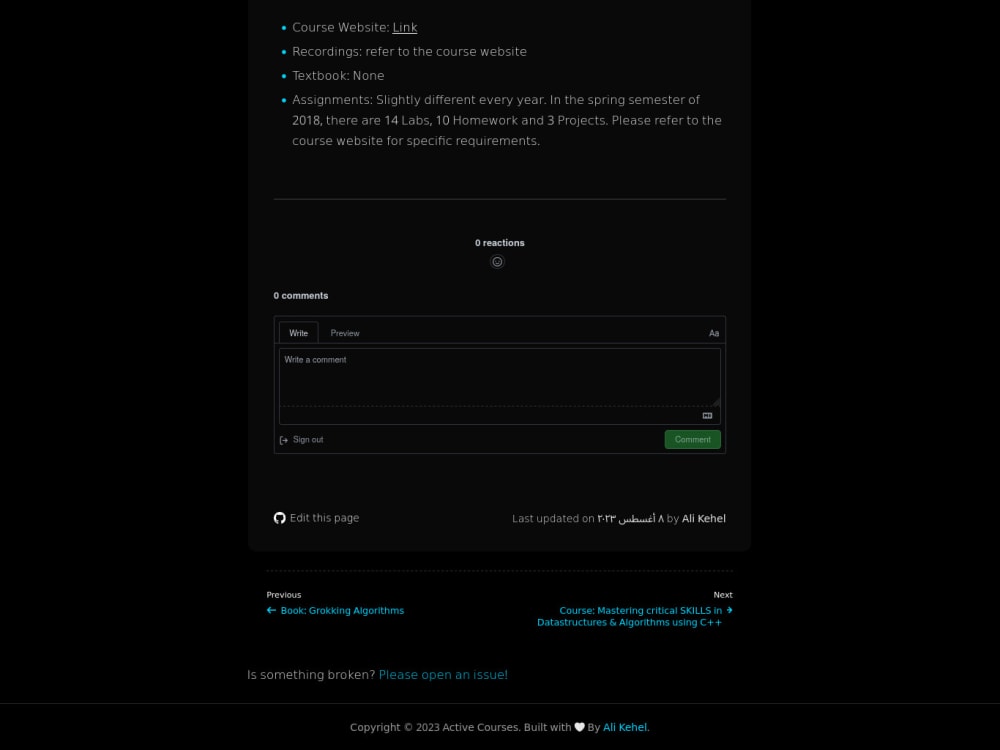Click the left arrow beside Previous link
The image size is (1000, 750).
coord(270,610)
